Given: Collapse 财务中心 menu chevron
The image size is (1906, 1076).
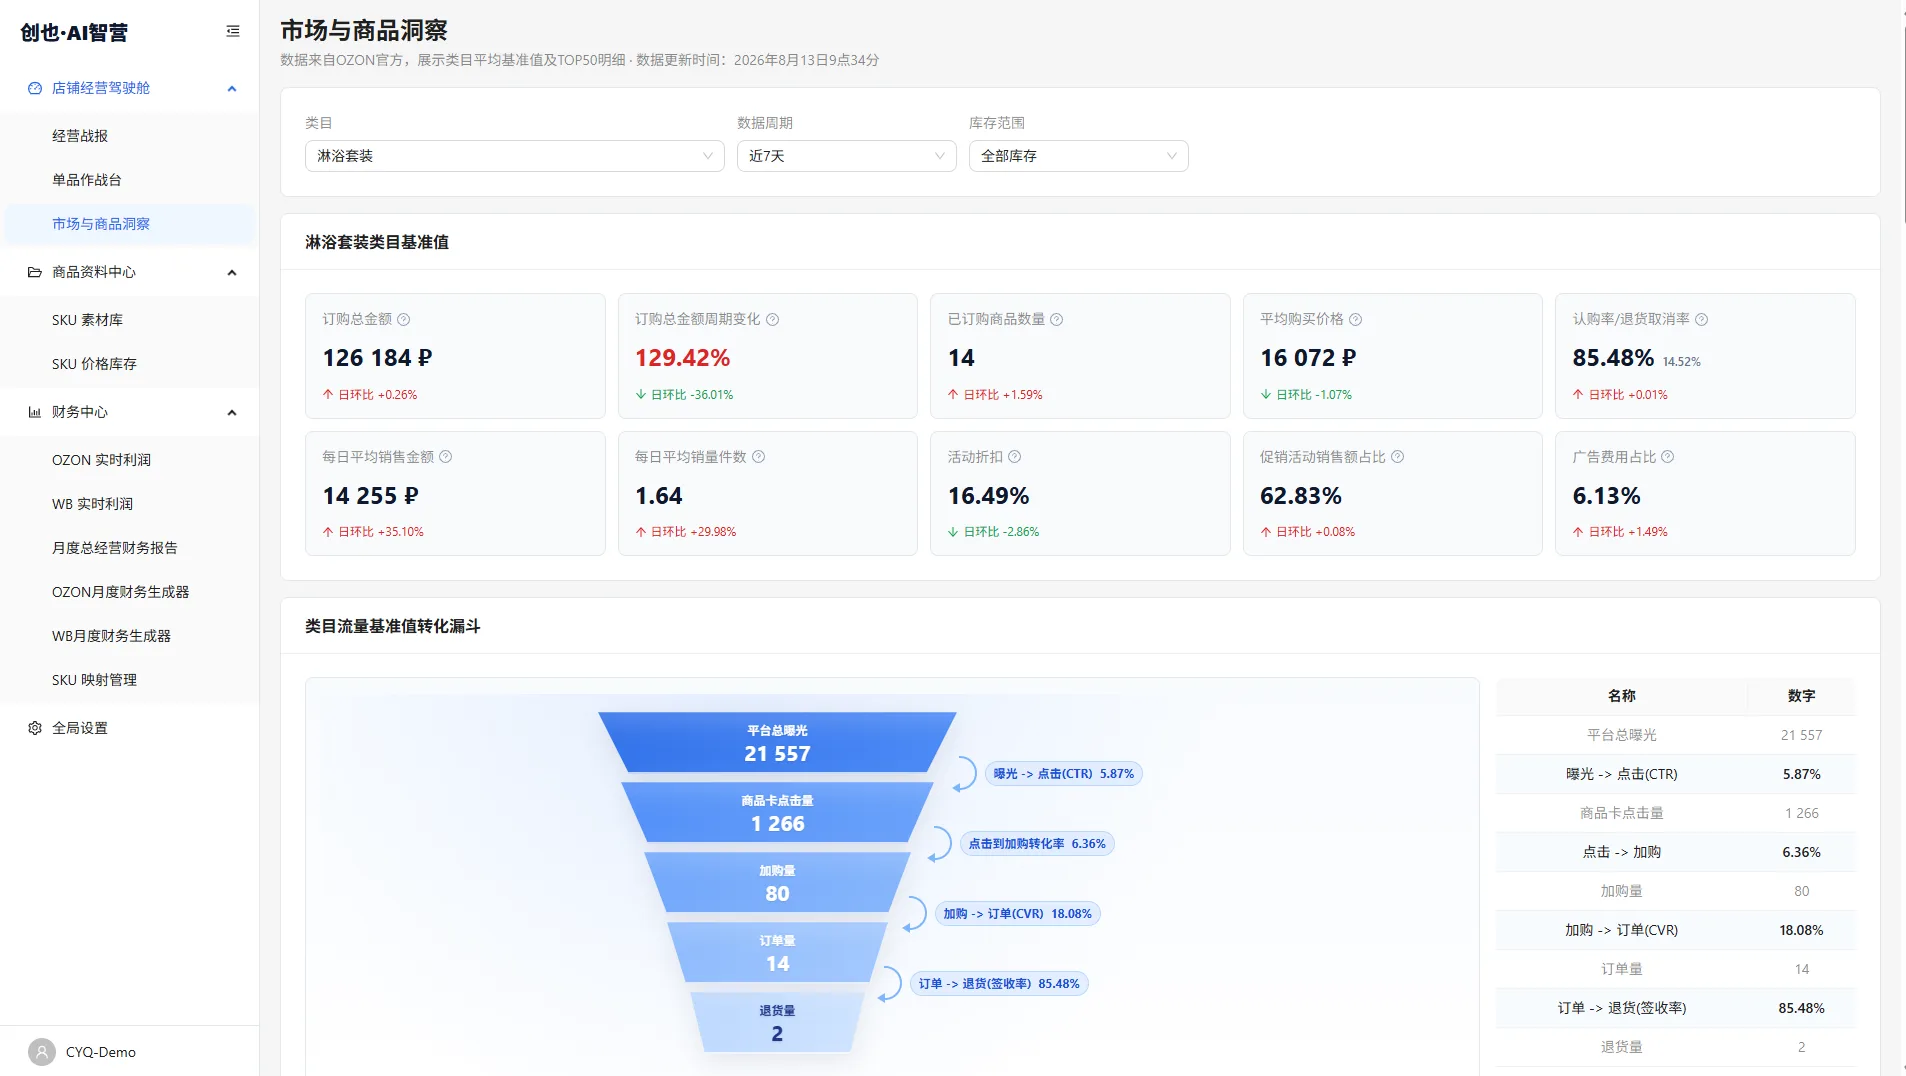Looking at the screenshot, I should tap(232, 412).
